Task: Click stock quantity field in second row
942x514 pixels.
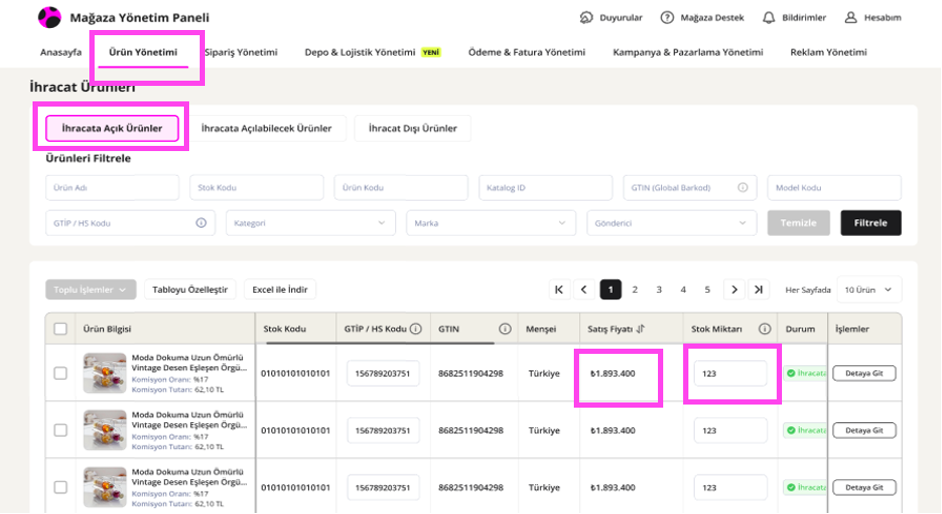Action: (730, 430)
